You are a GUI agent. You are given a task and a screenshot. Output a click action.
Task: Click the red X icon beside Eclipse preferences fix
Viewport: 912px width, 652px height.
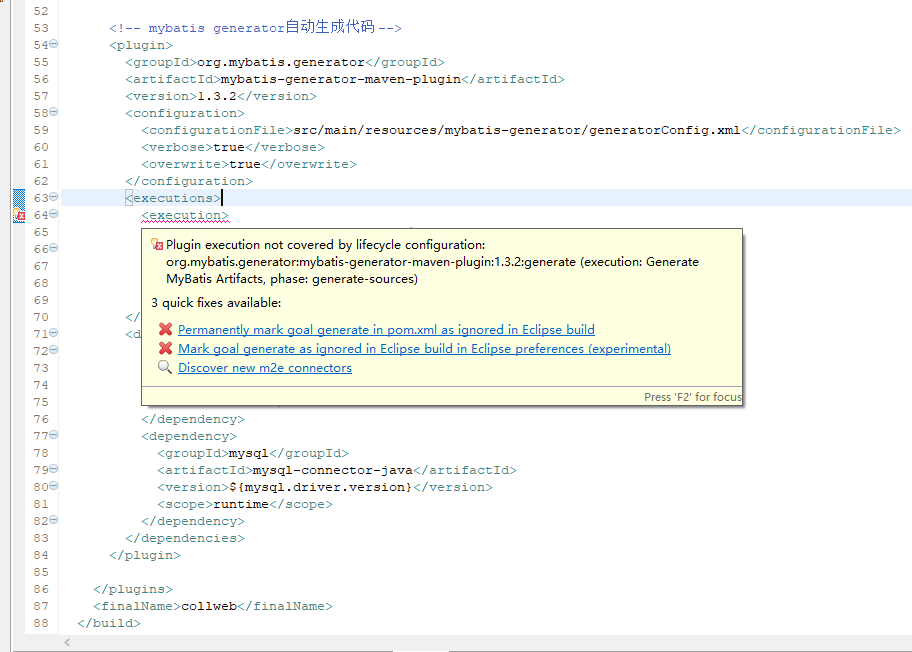coord(166,348)
